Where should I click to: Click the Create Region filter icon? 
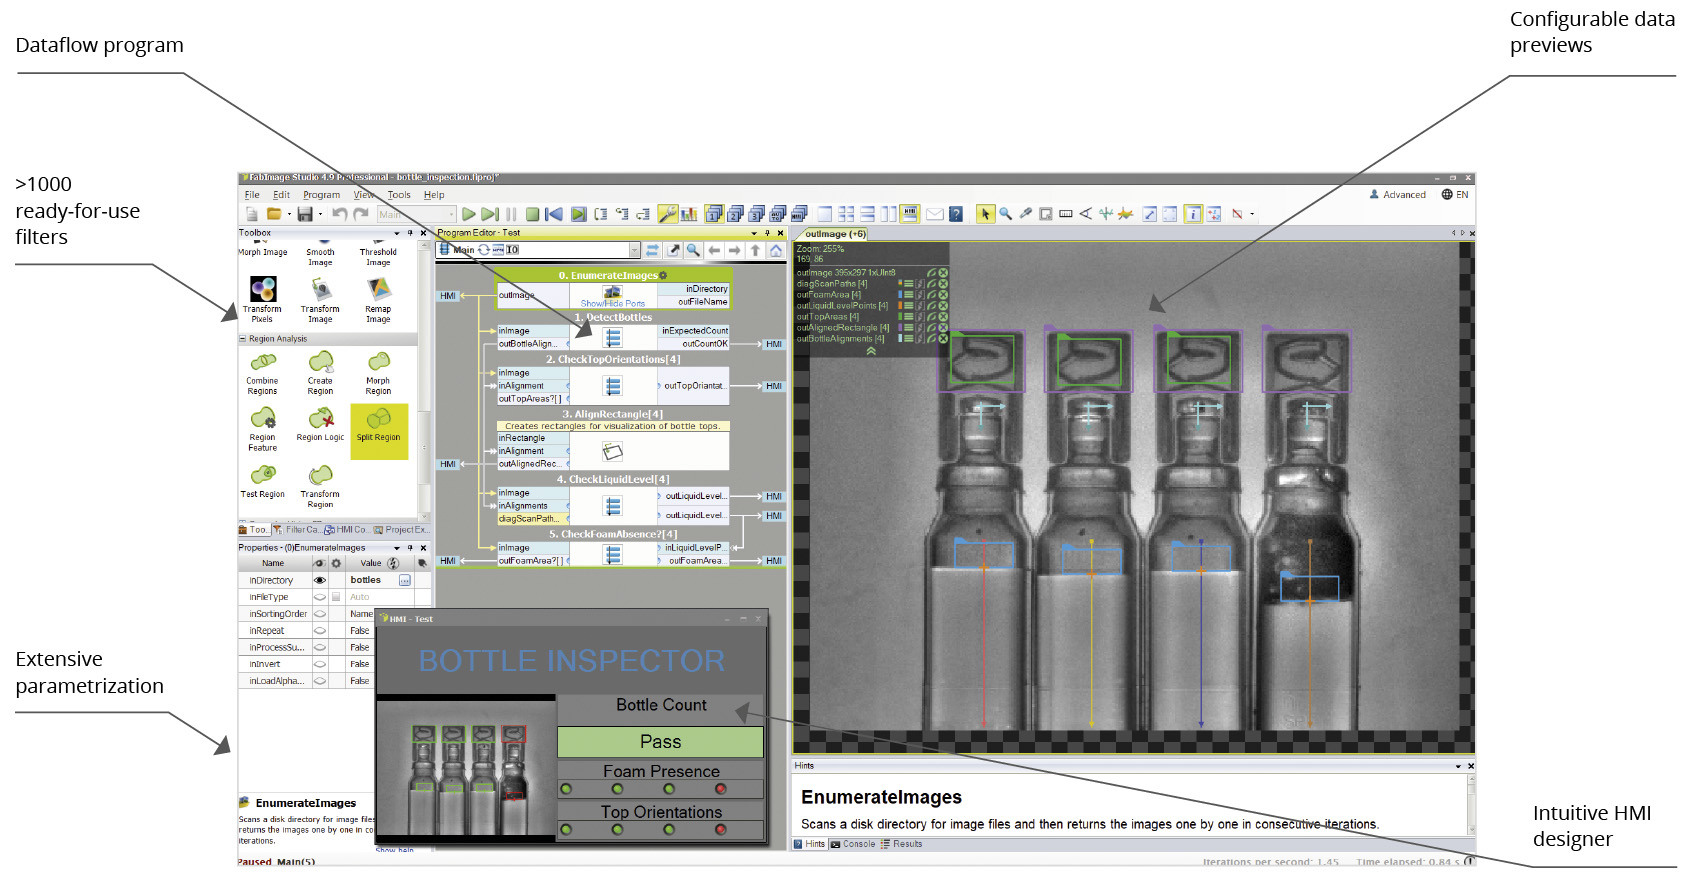[321, 362]
